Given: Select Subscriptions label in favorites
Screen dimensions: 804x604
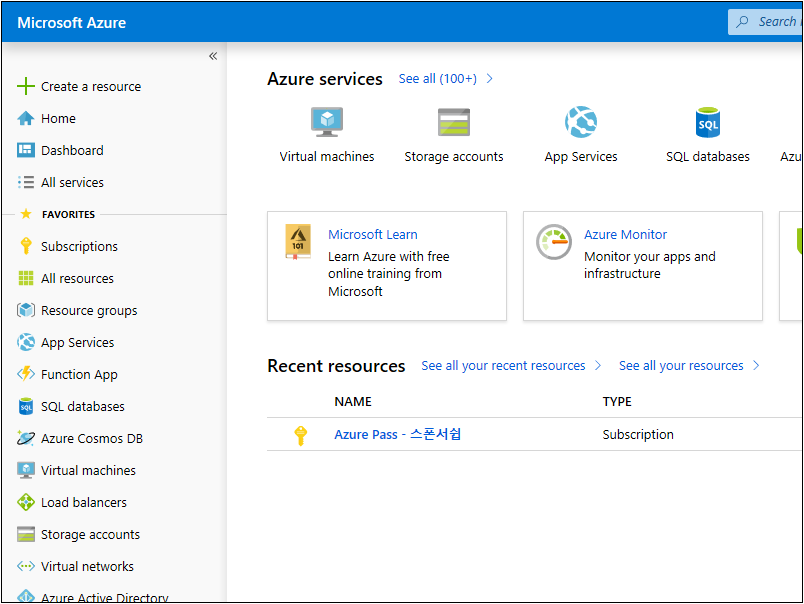Looking at the screenshot, I should pos(79,247).
